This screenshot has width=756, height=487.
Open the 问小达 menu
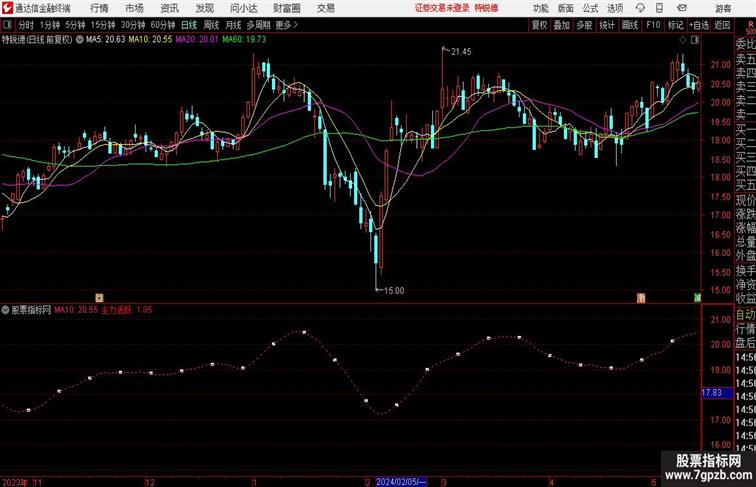point(243,8)
